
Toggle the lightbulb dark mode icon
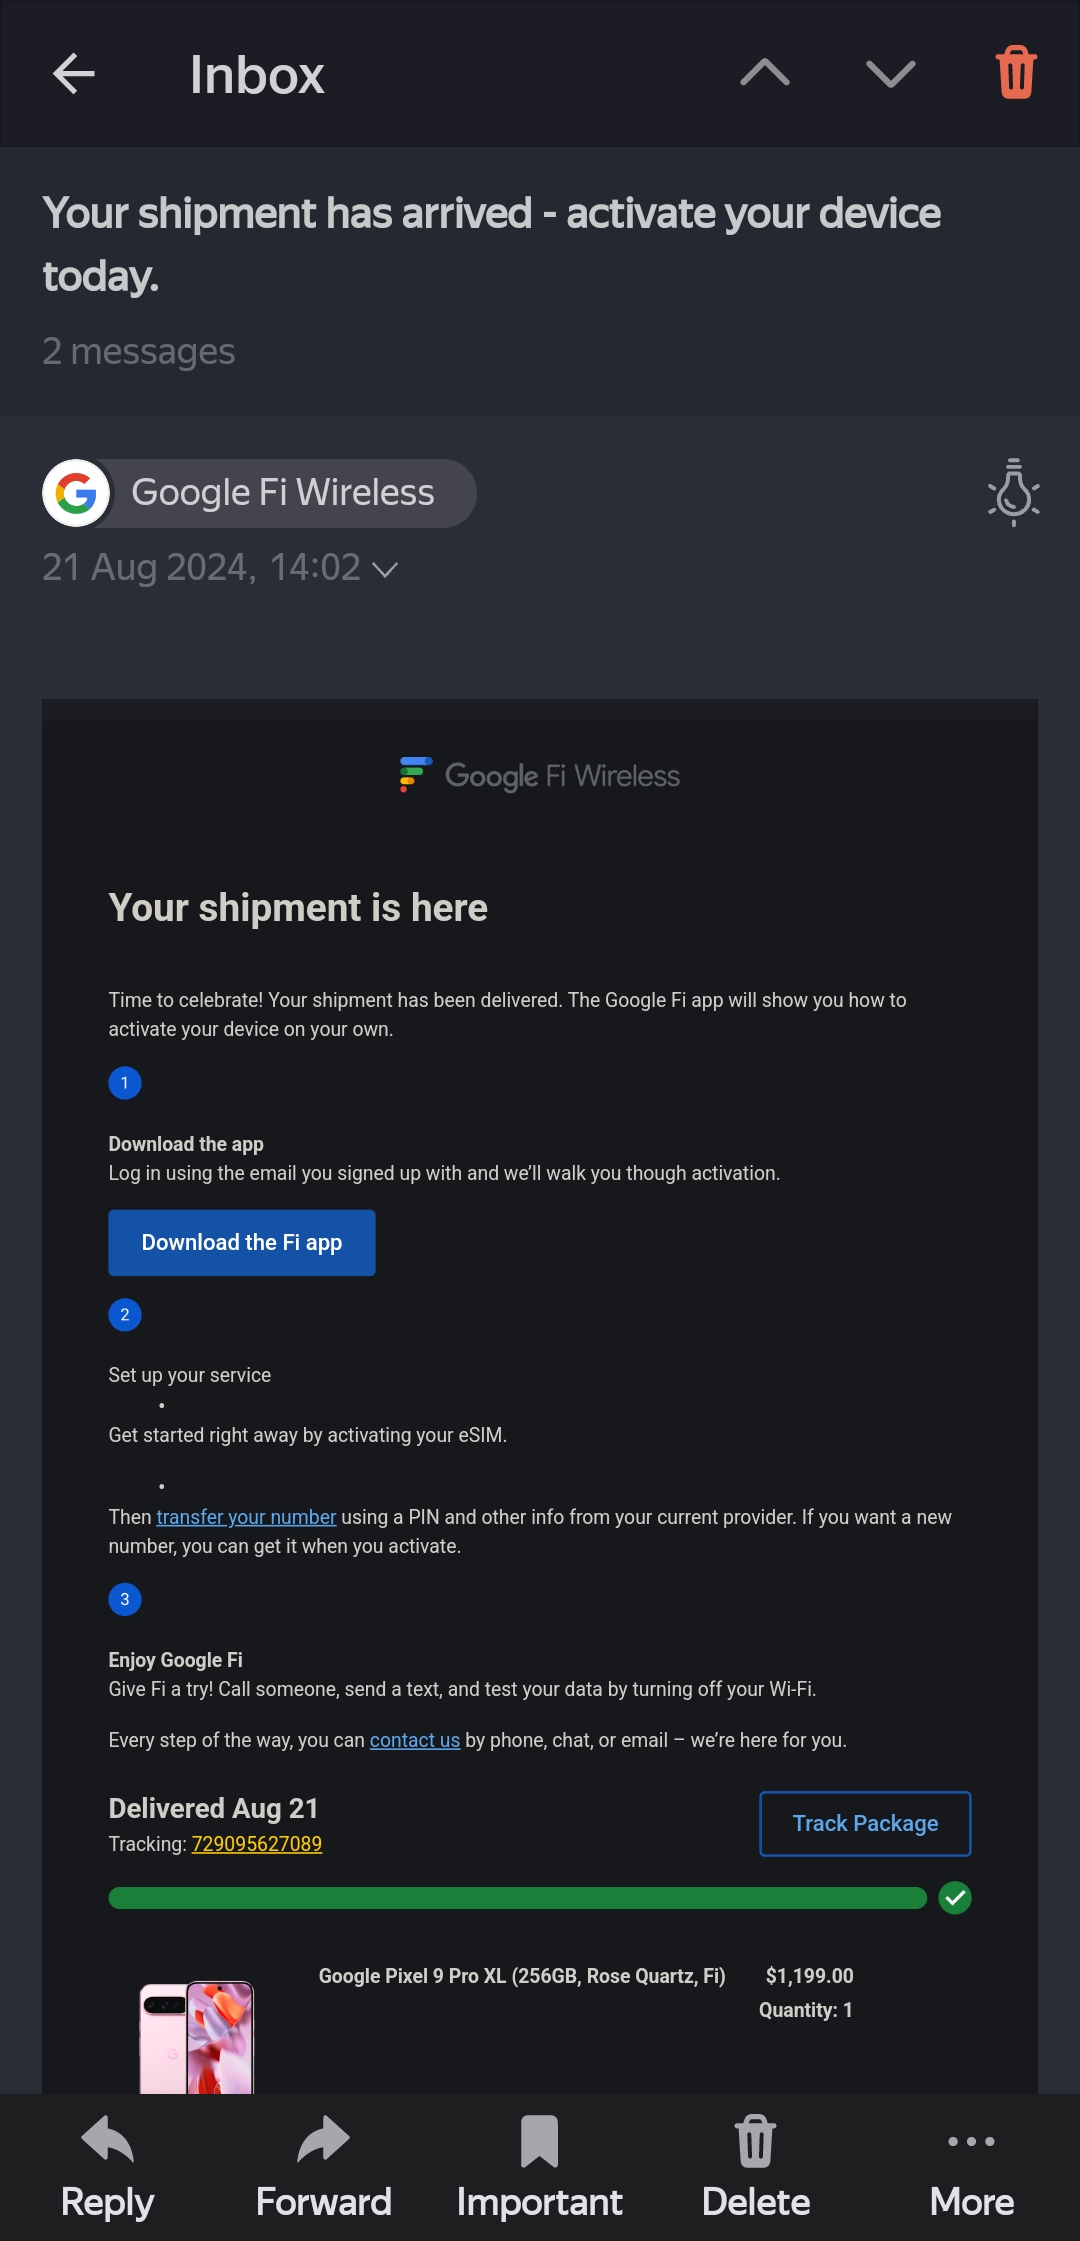click(x=1013, y=492)
